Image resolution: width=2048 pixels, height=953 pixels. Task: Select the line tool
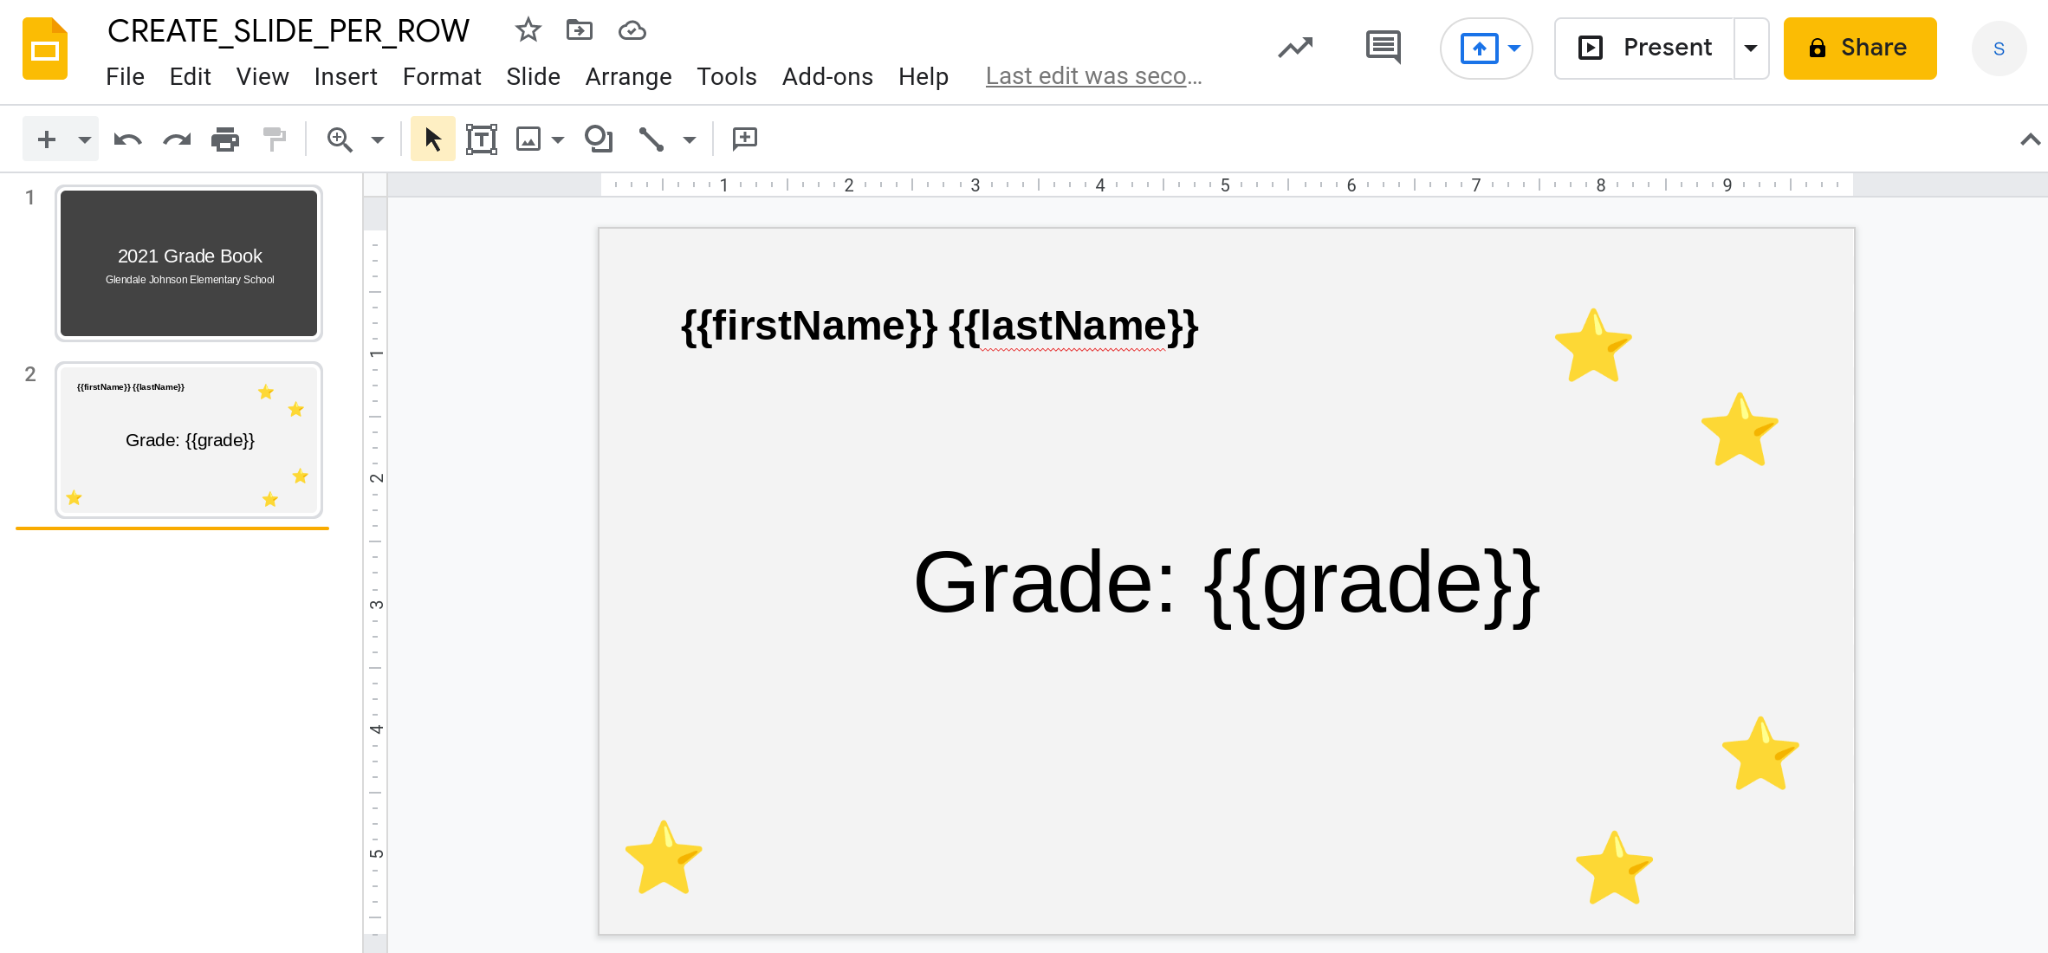[651, 139]
